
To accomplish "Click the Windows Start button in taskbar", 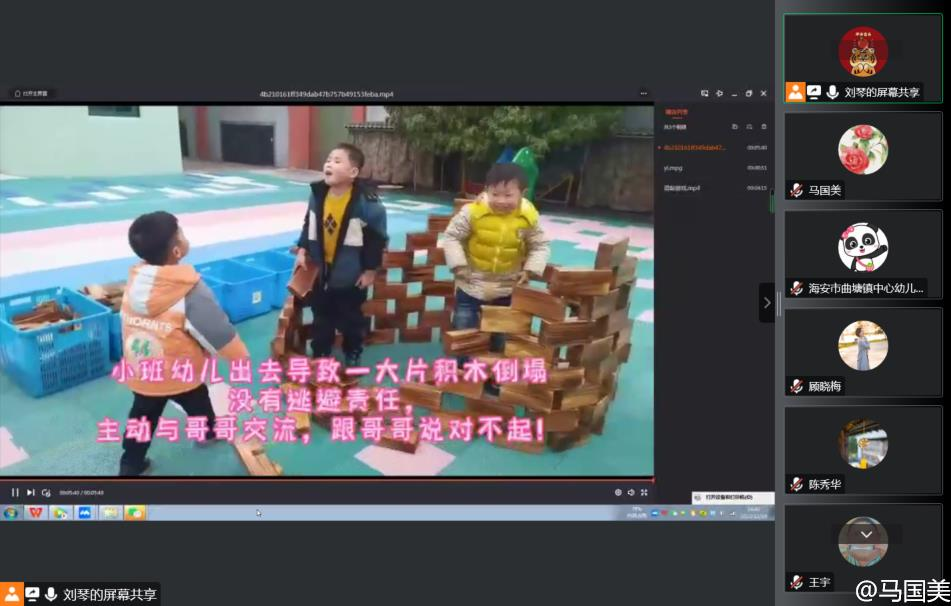I will (x=11, y=512).
